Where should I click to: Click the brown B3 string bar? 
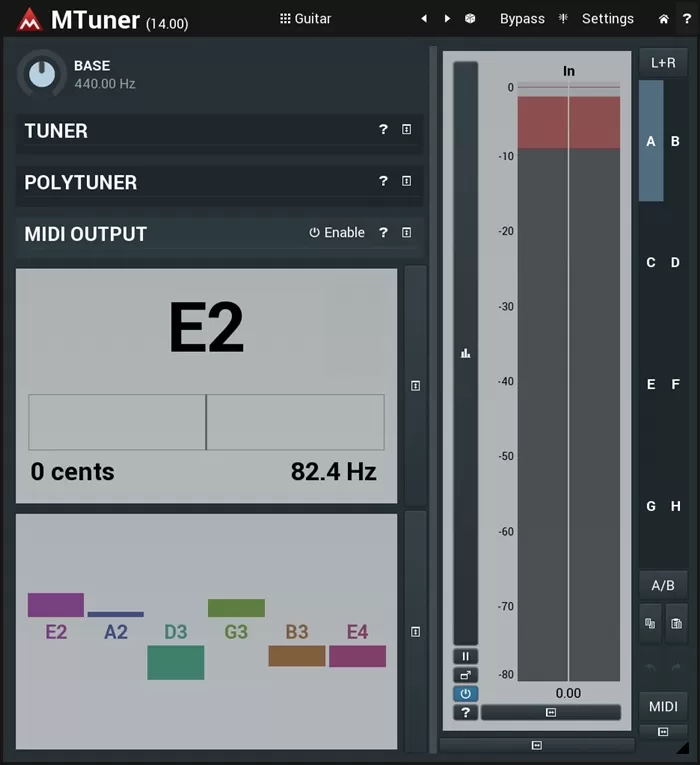[297, 656]
